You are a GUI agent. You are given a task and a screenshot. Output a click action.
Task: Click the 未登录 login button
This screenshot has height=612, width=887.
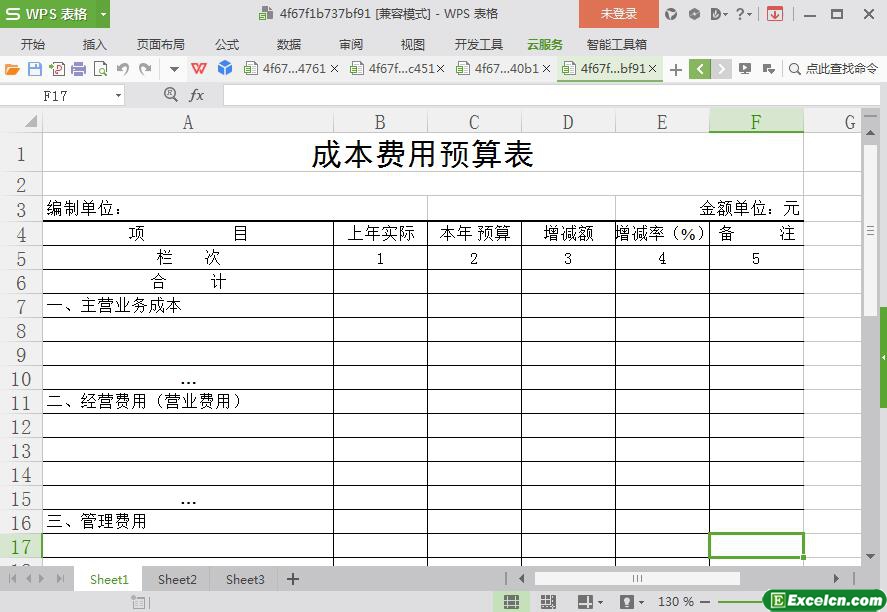(x=618, y=14)
